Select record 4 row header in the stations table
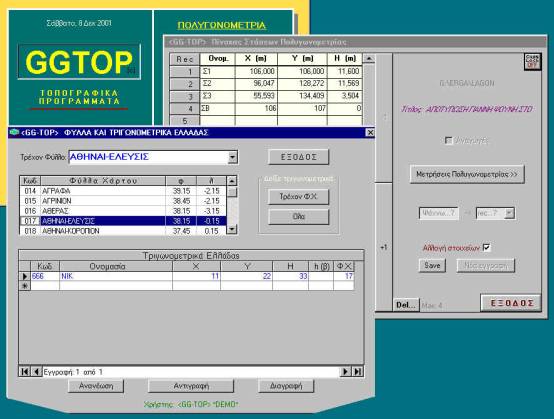The width and height of the screenshot is (554, 419). click(185, 108)
